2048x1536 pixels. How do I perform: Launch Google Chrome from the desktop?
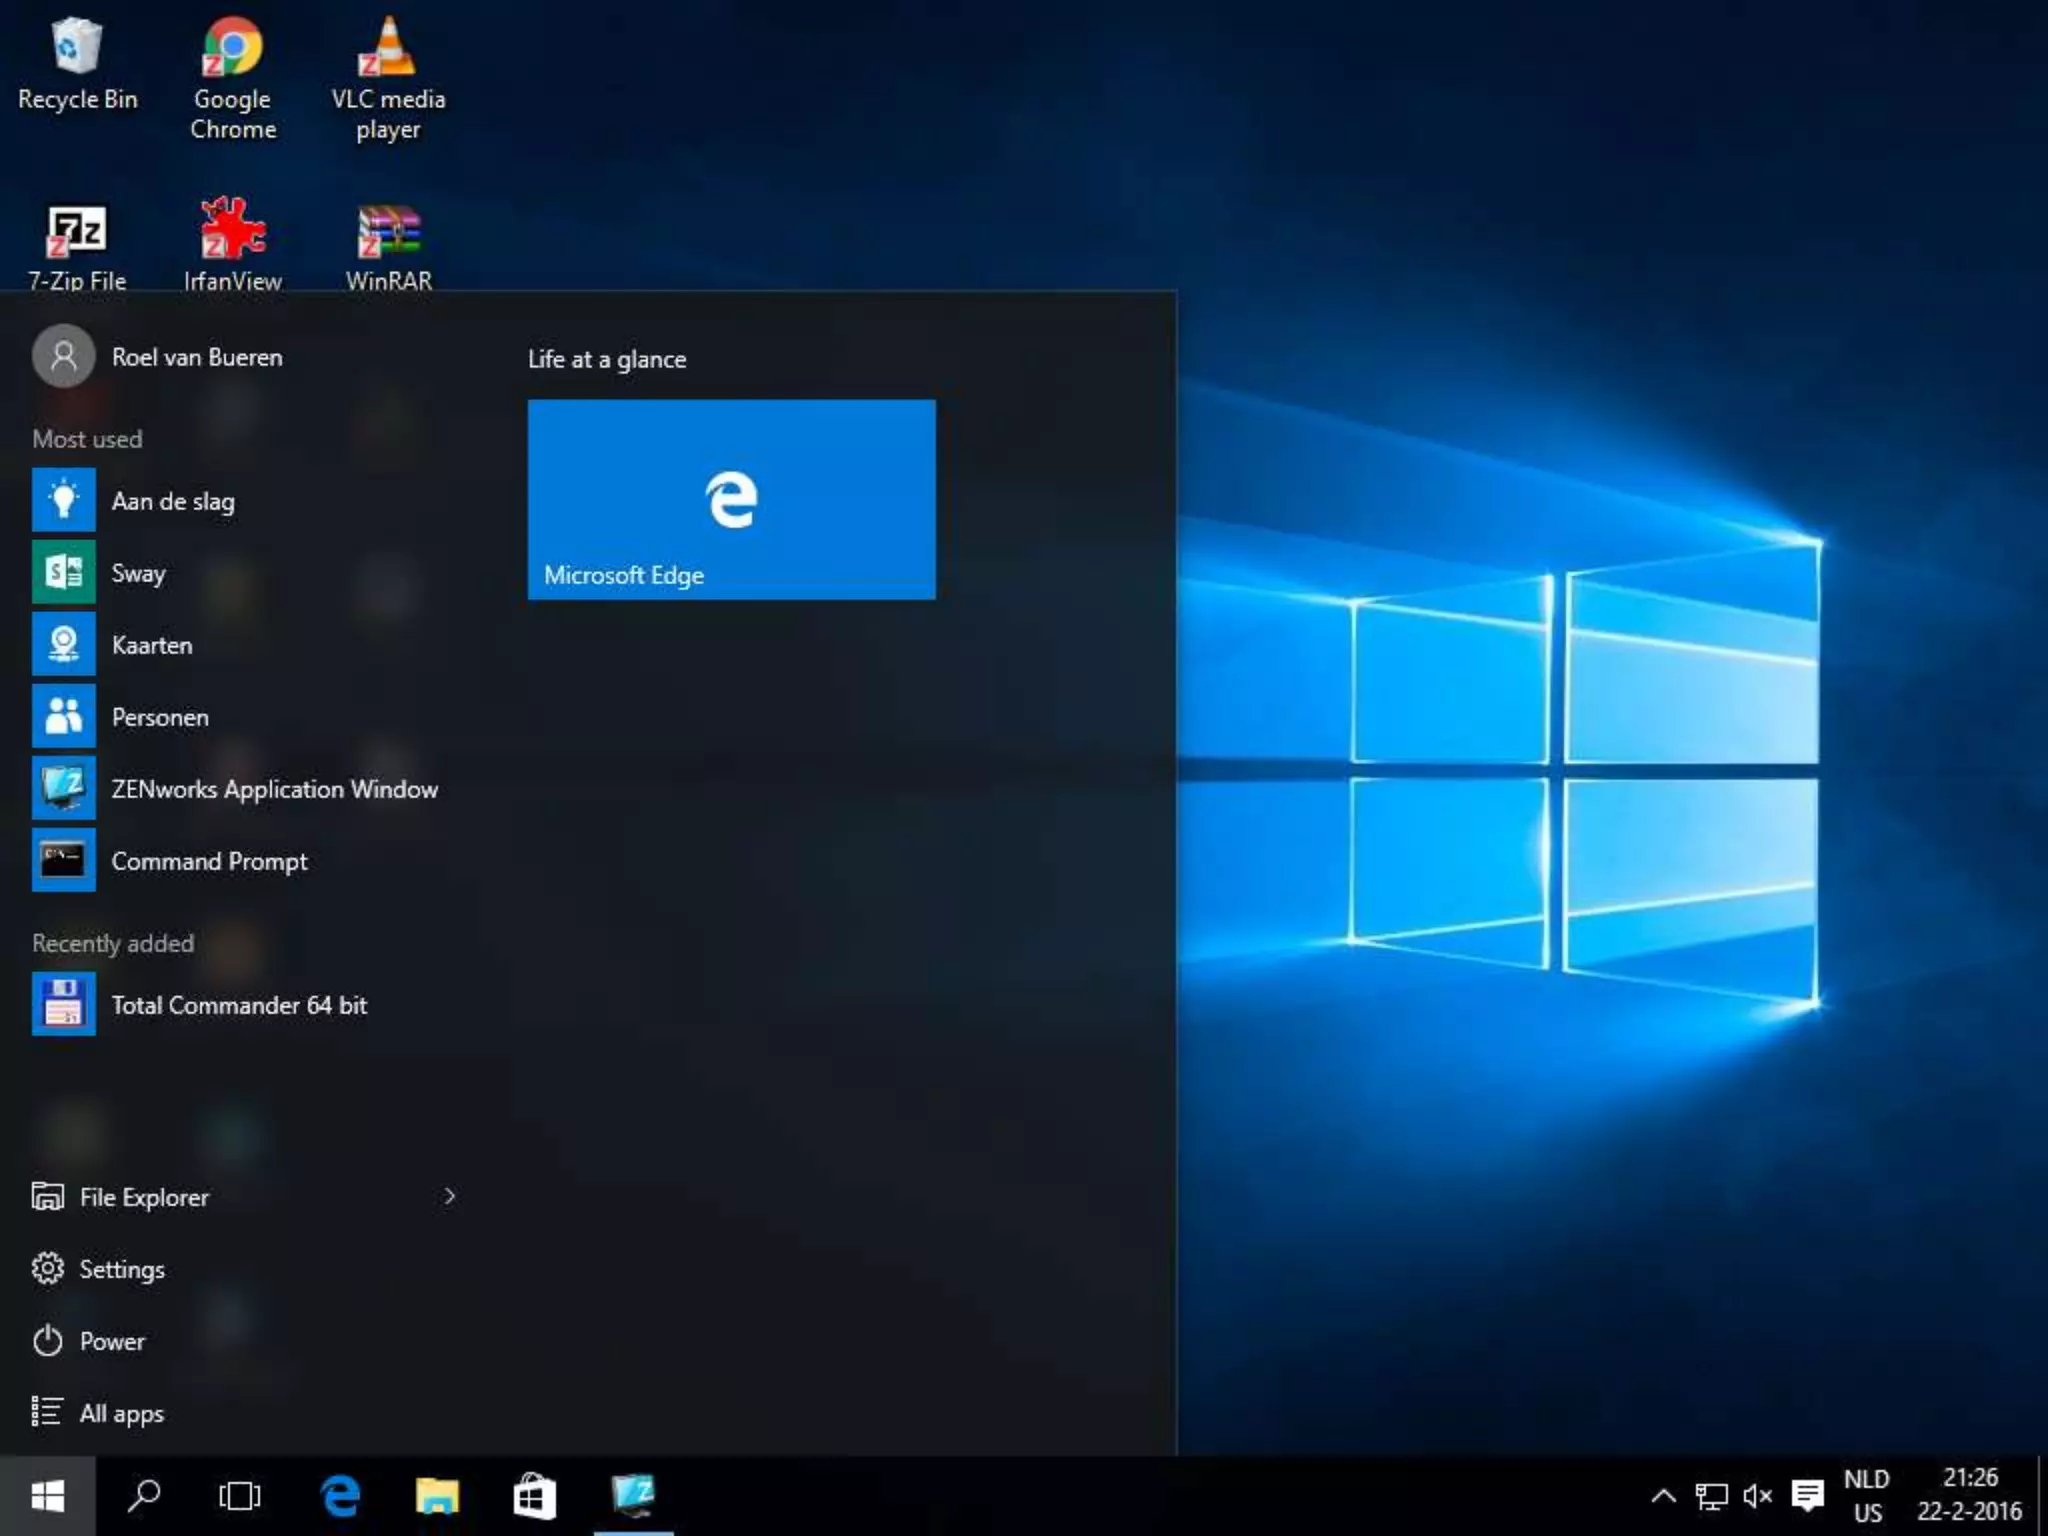click(x=233, y=78)
